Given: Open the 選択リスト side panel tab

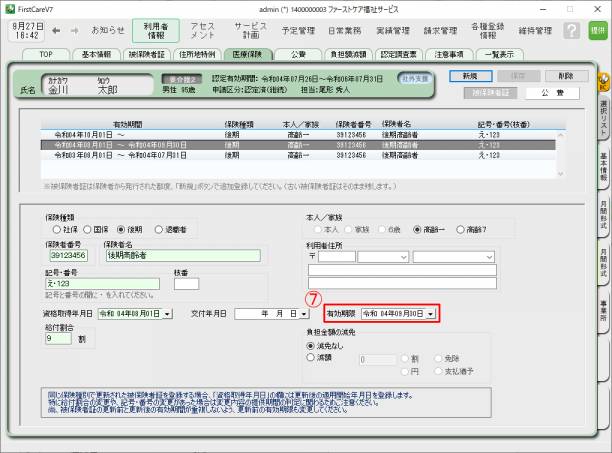Looking at the screenshot, I should [x=603, y=118].
